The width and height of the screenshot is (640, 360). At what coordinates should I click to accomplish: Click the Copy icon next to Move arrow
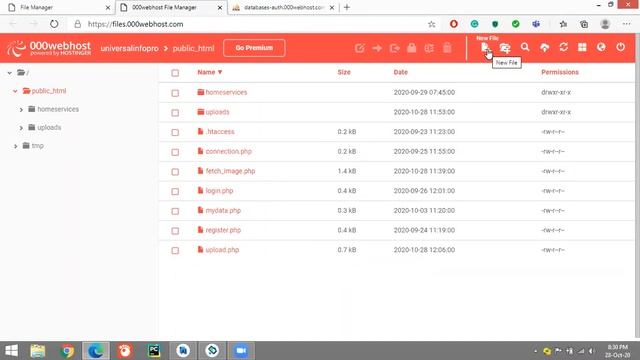[395, 48]
